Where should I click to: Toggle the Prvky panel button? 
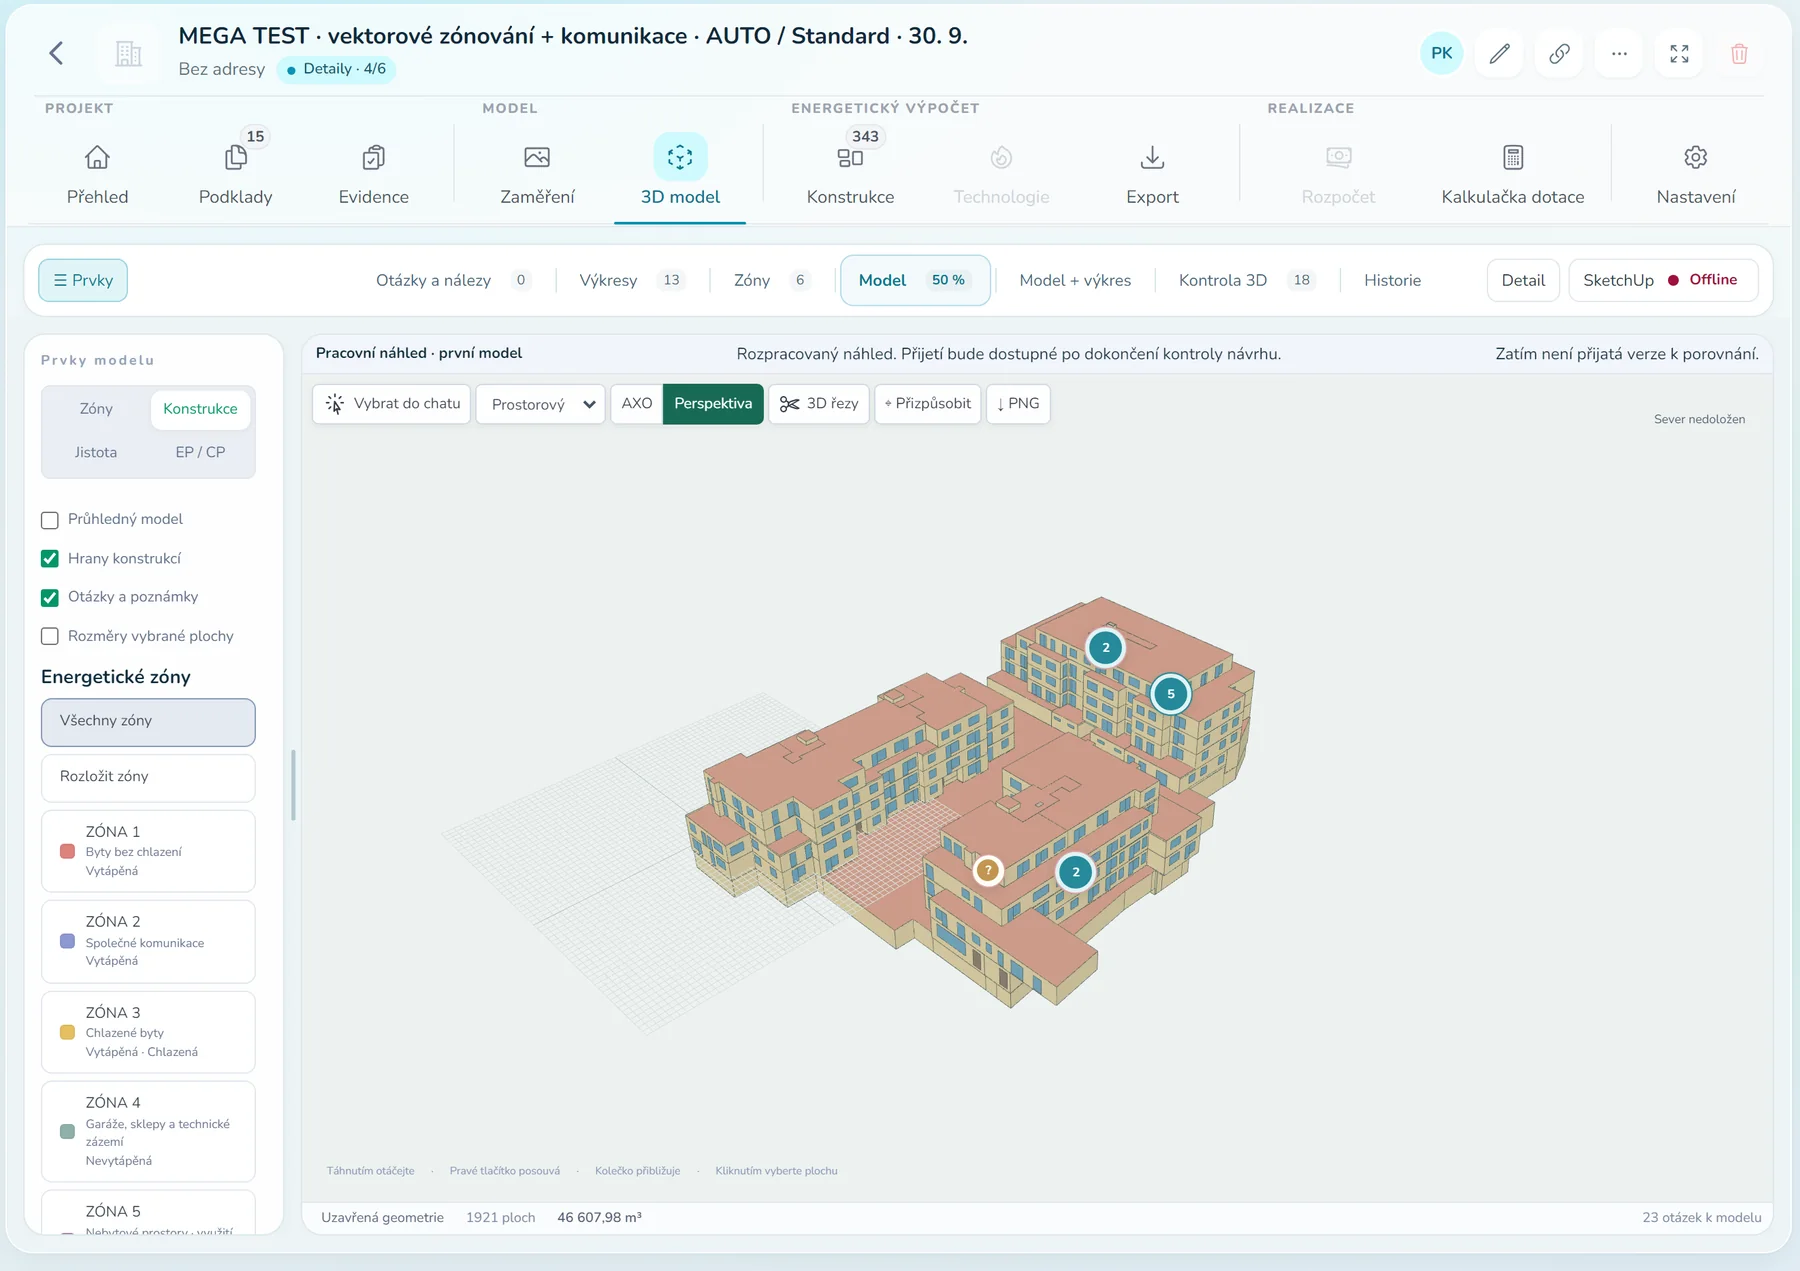coord(83,280)
